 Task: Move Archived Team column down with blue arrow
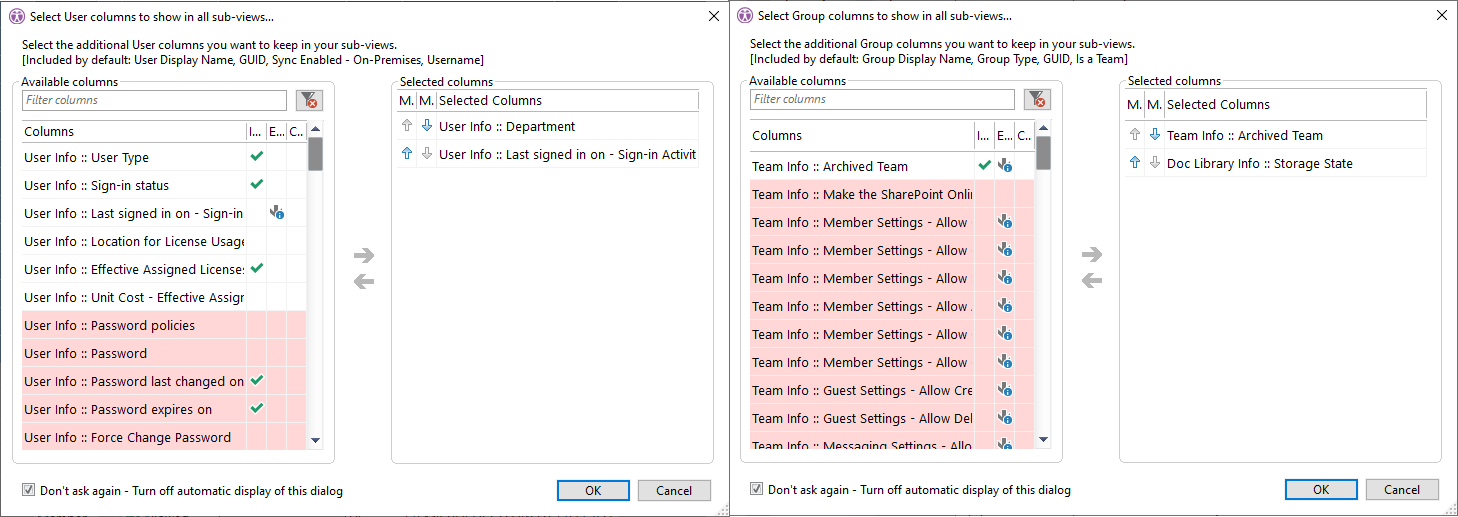tap(1154, 135)
